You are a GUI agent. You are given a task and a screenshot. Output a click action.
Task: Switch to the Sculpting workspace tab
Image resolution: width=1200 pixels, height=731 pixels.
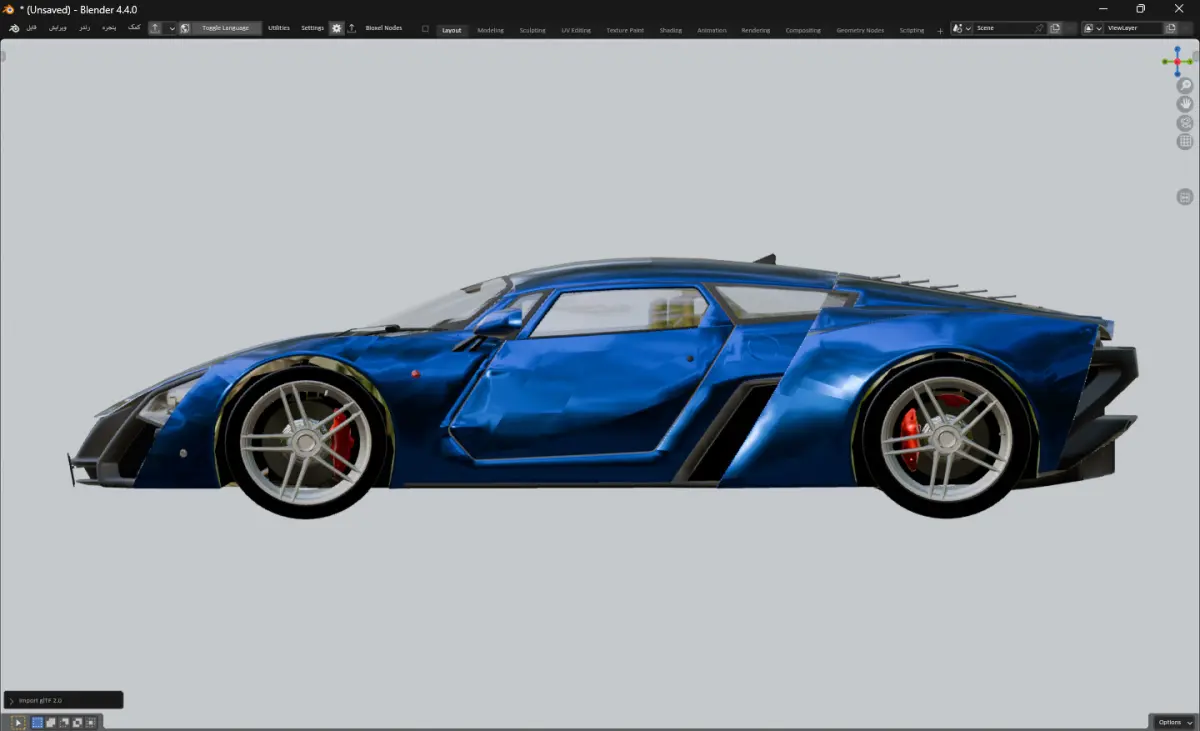click(533, 30)
